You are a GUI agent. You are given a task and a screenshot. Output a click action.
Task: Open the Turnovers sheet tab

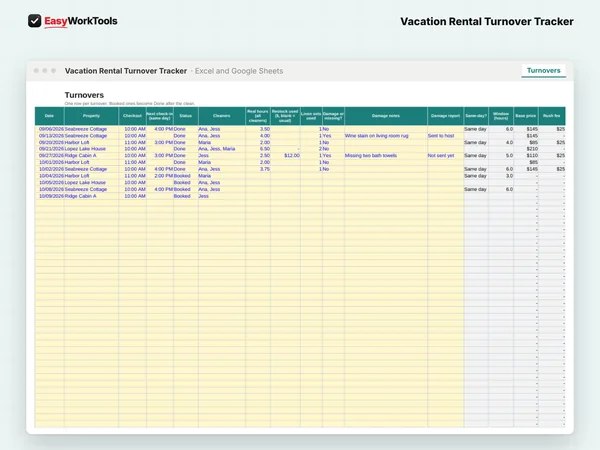tap(543, 70)
